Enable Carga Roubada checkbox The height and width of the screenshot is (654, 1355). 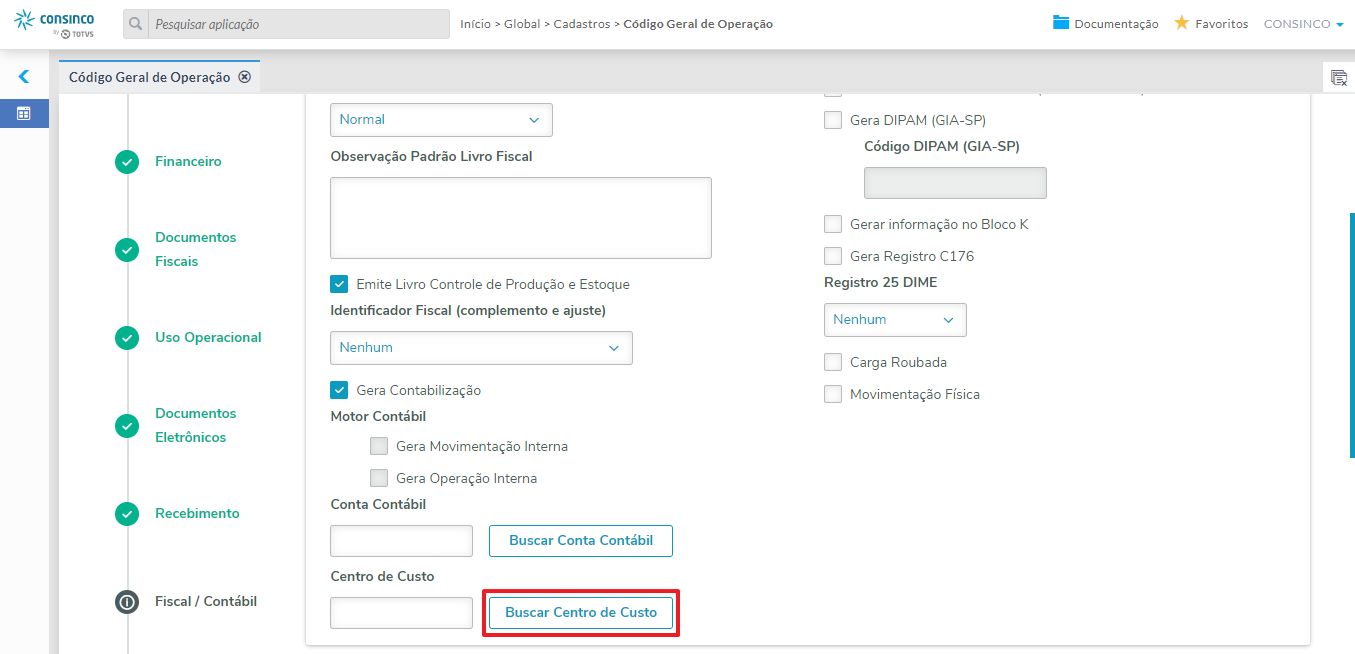click(x=833, y=362)
